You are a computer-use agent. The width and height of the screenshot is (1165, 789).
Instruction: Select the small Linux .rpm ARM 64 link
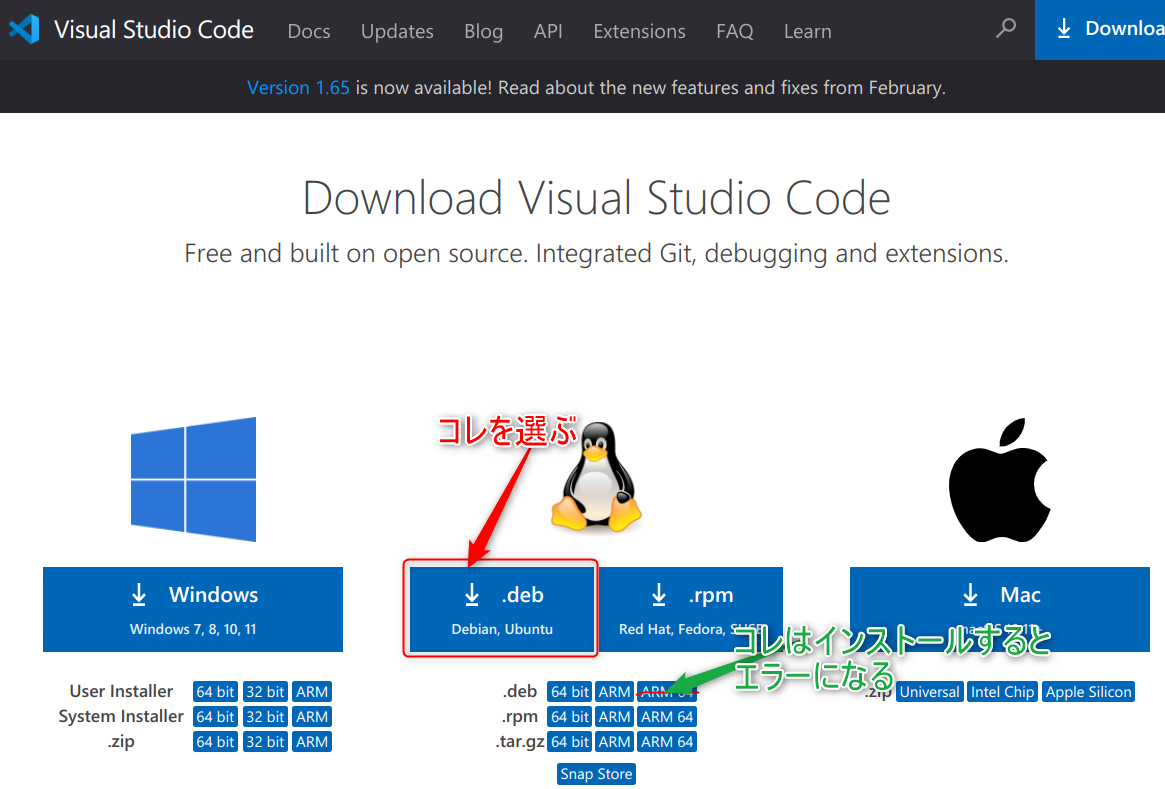(x=667, y=717)
